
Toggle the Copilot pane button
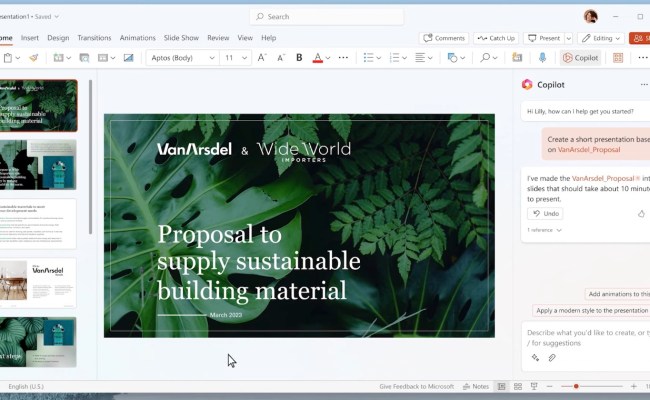coord(580,58)
